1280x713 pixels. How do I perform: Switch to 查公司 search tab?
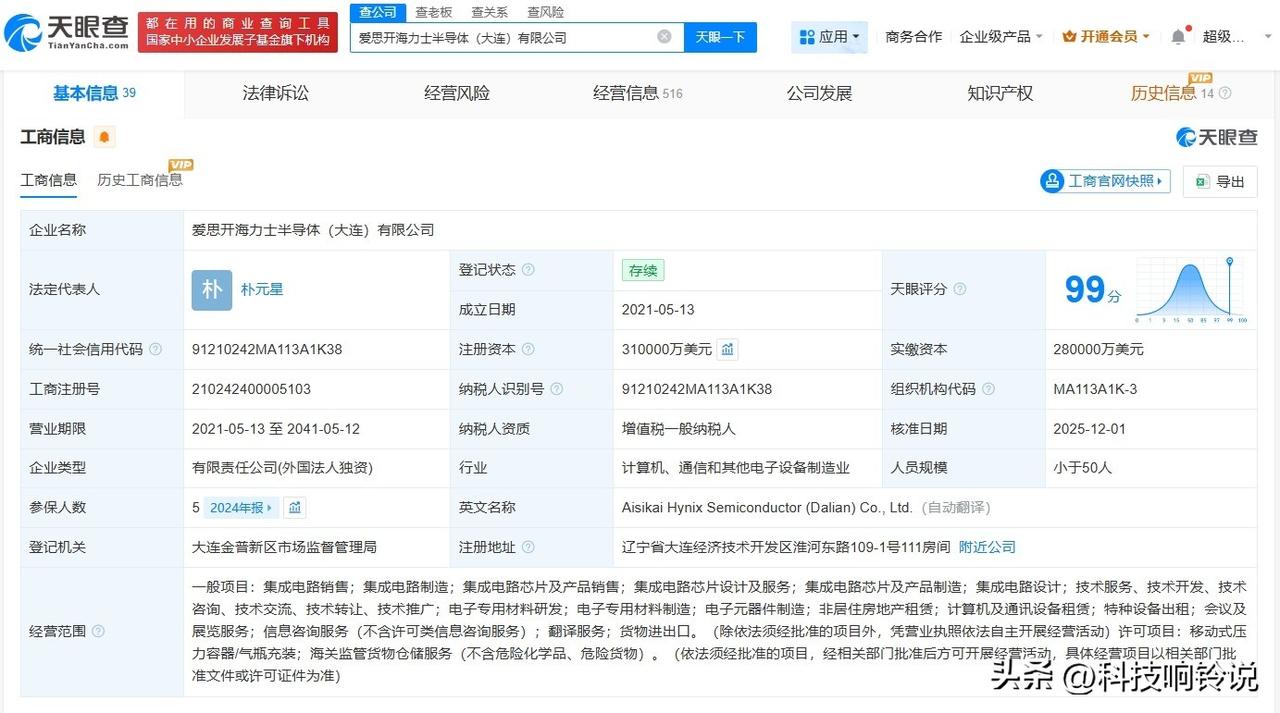[378, 12]
